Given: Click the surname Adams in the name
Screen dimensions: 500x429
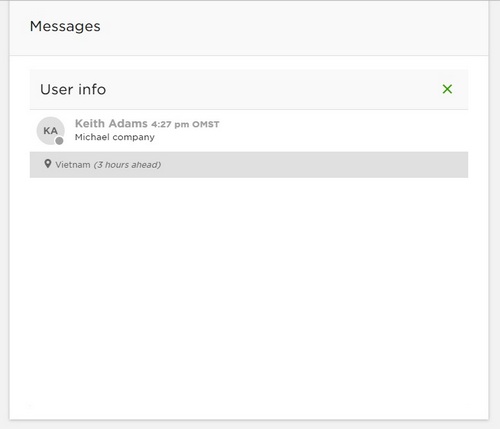Looking at the screenshot, I should 128,124.
